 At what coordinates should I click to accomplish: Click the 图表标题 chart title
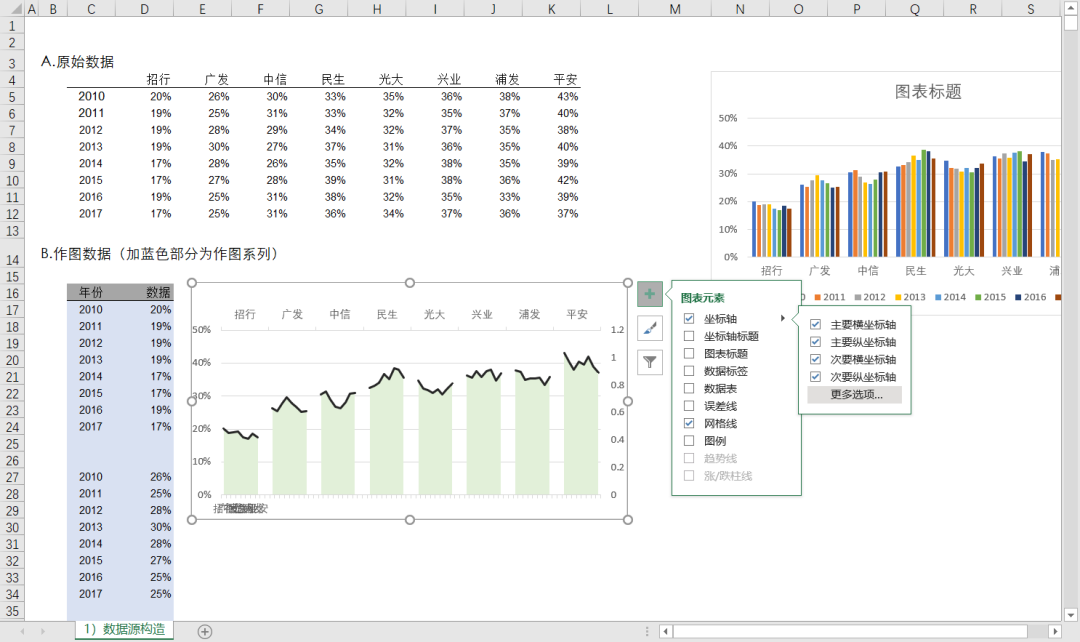(928, 92)
